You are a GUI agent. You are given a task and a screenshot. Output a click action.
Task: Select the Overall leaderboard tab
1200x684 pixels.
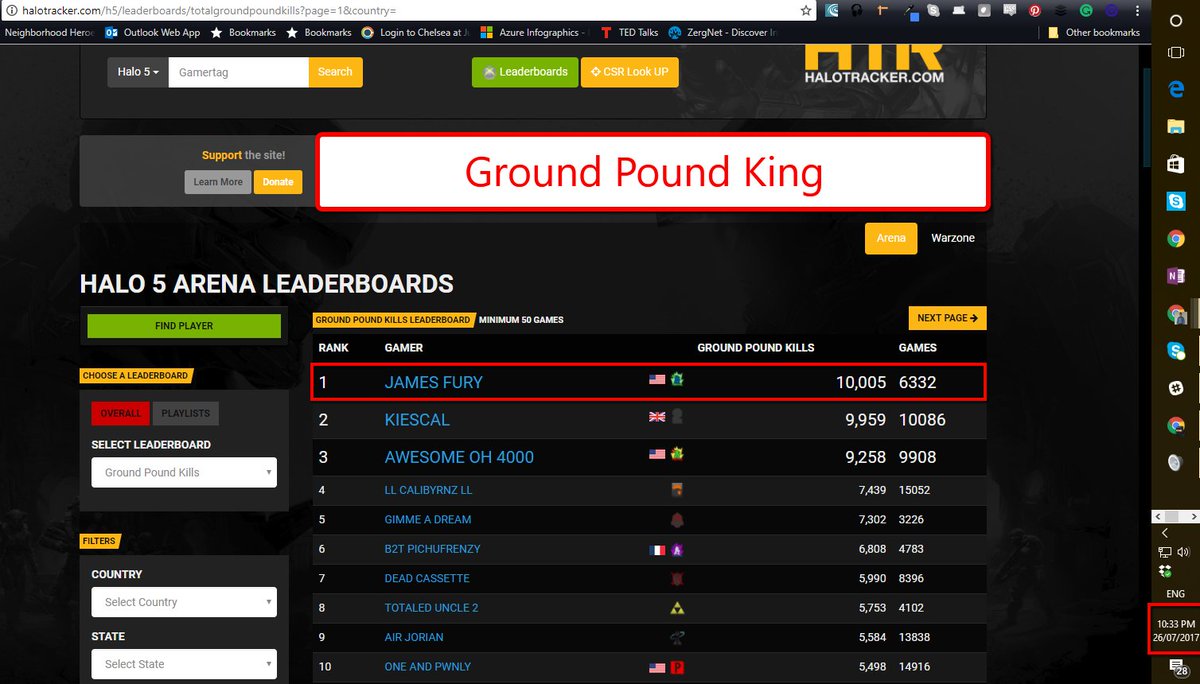tap(121, 413)
